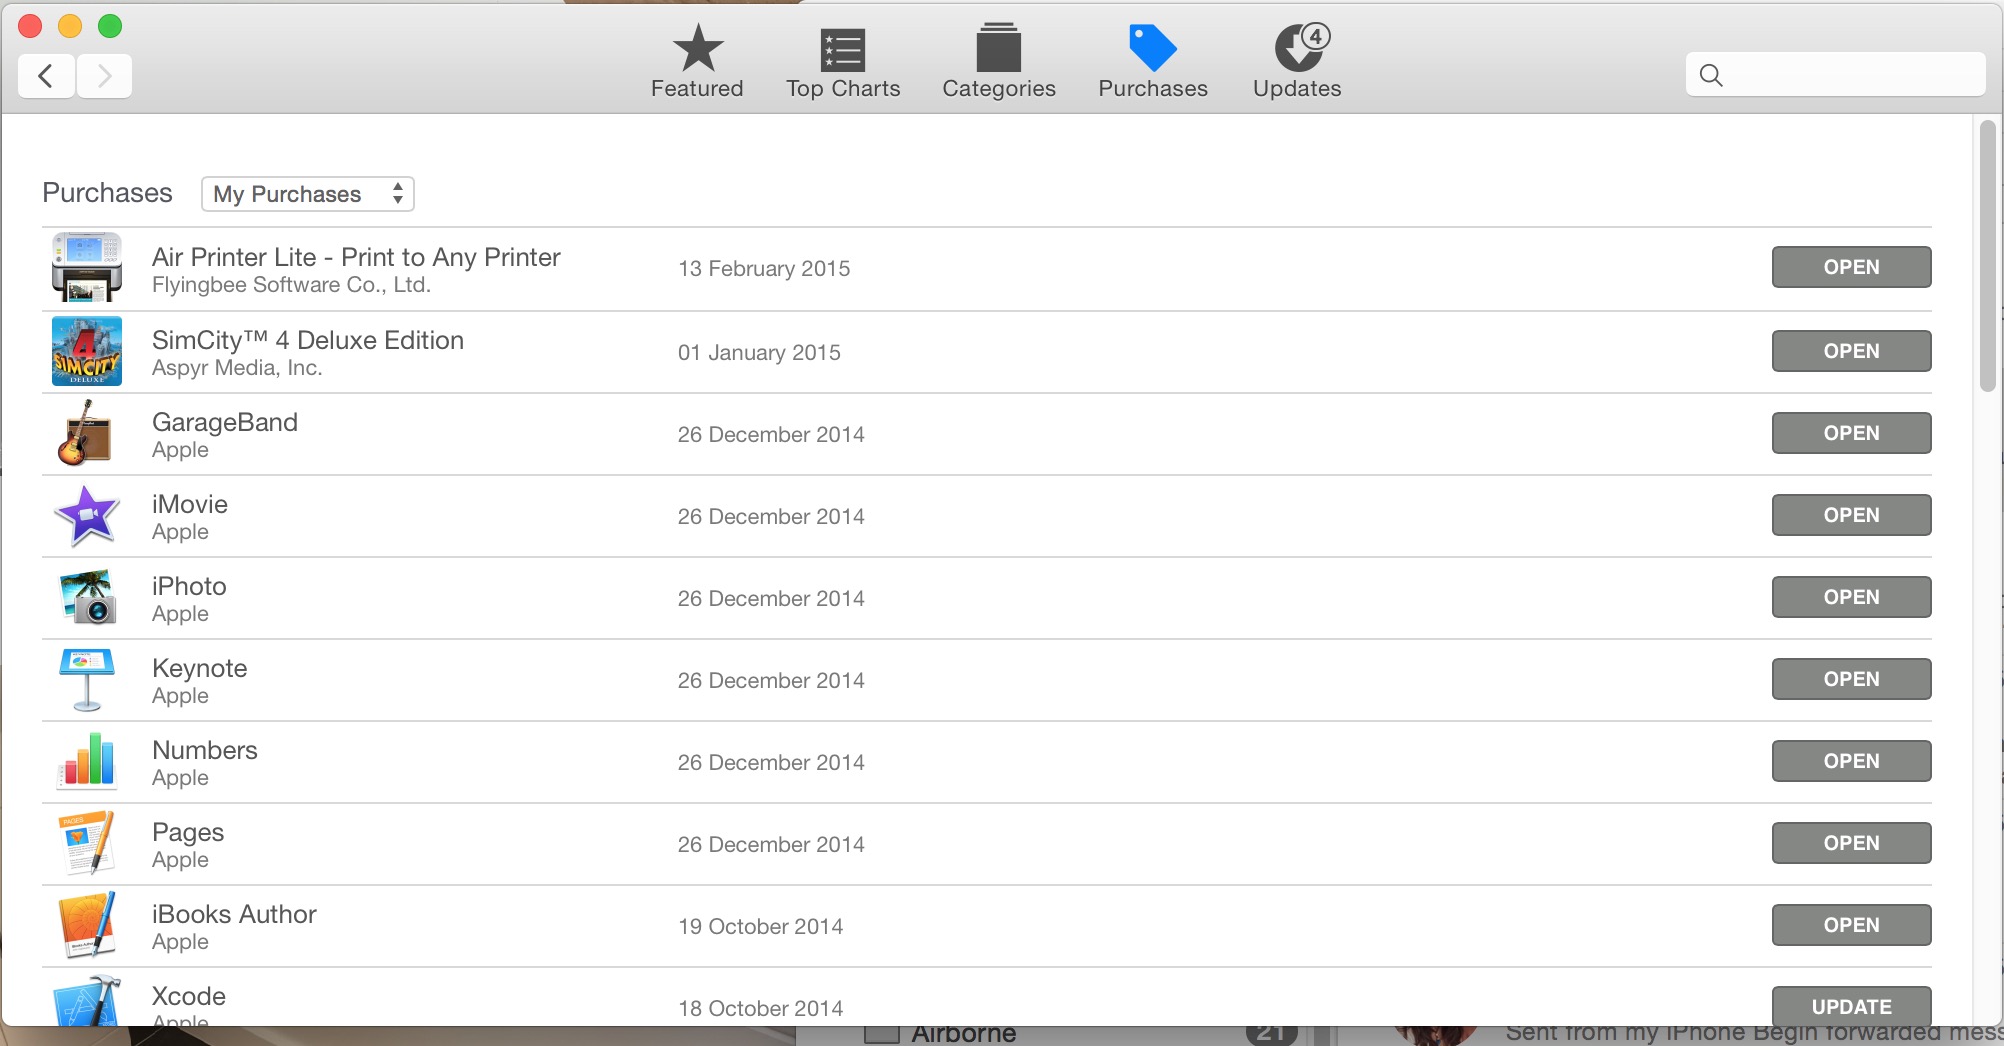Select the Purchases blue tag icon
Screen dimensions: 2004x1046
(1152, 47)
